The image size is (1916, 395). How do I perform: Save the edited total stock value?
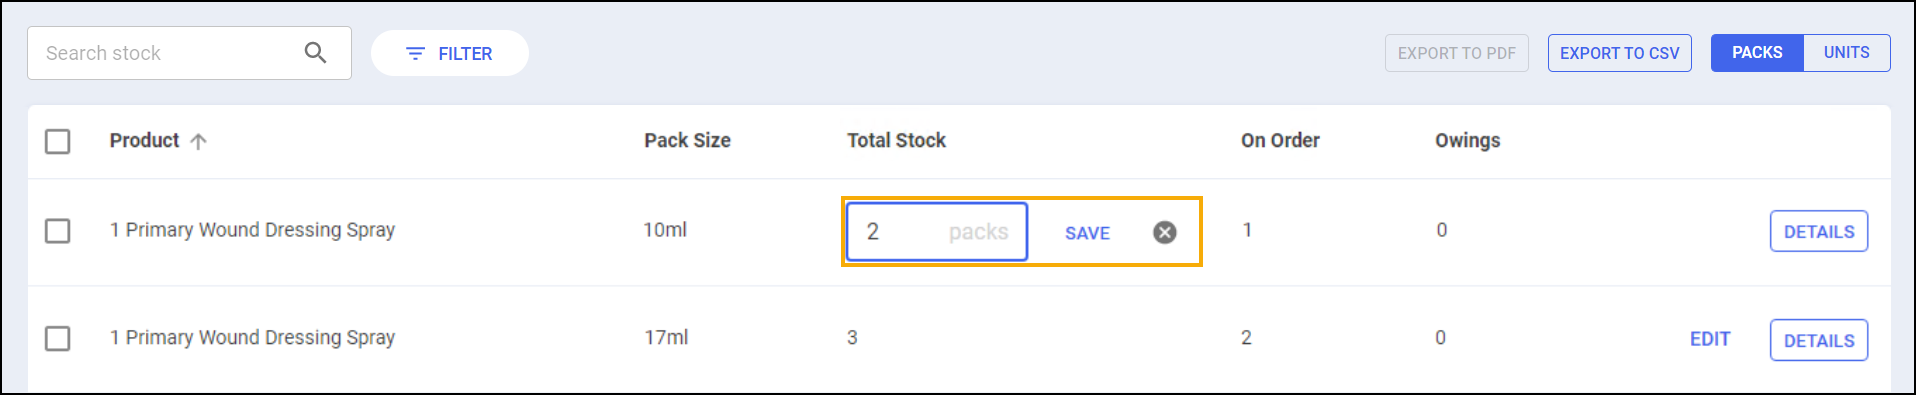[x=1087, y=233]
